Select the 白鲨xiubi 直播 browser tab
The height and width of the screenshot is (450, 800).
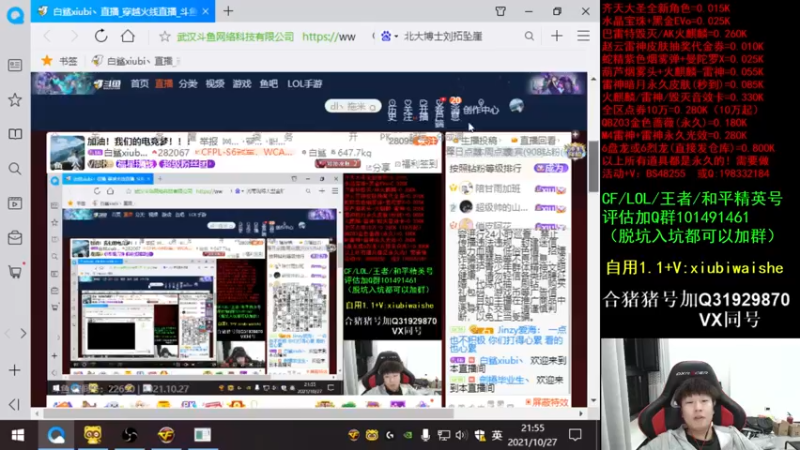[x=122, y=11]
